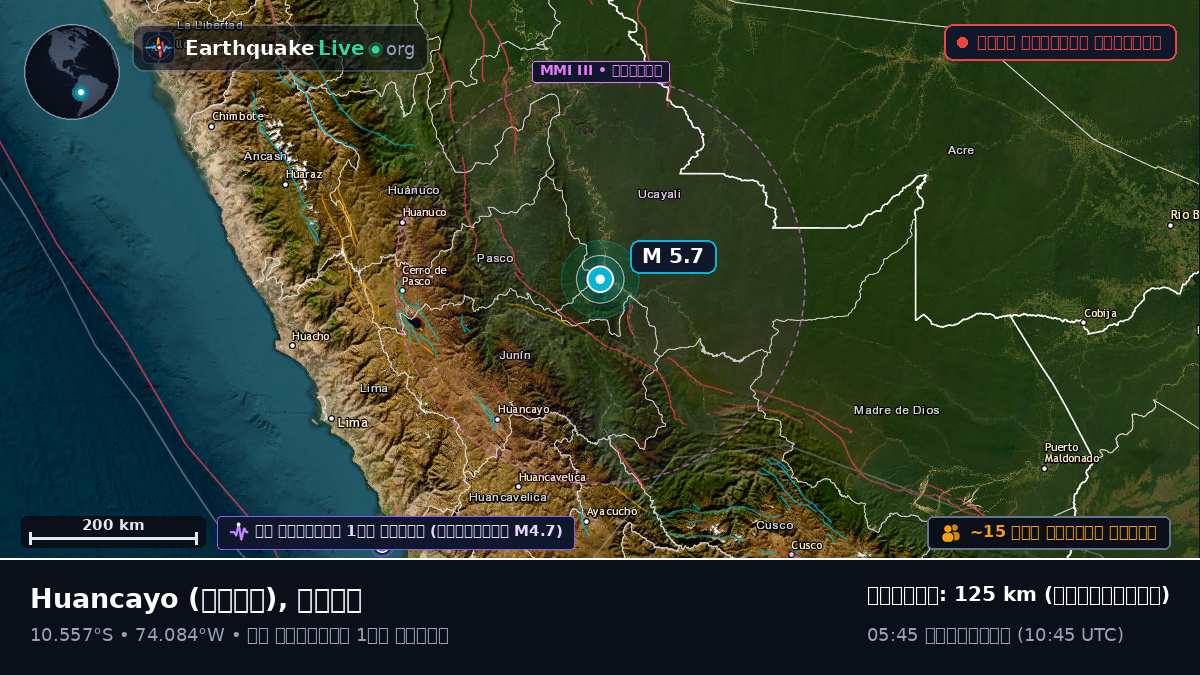1200x675 pixels.
Task: Click the aftershock badge mentioning M4.7
Action: pos(396,532)
